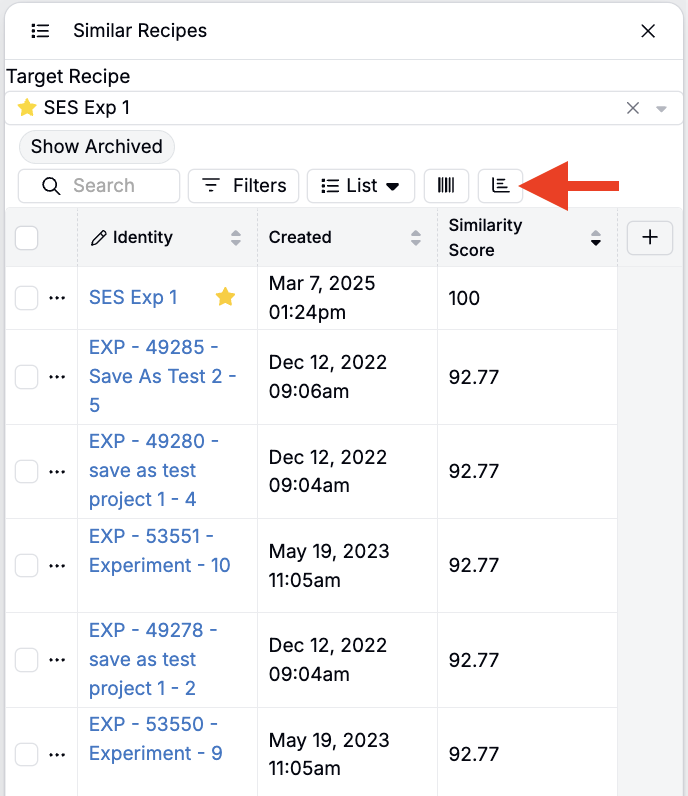Sort by the Identity column header

click(x=143, y=238)
